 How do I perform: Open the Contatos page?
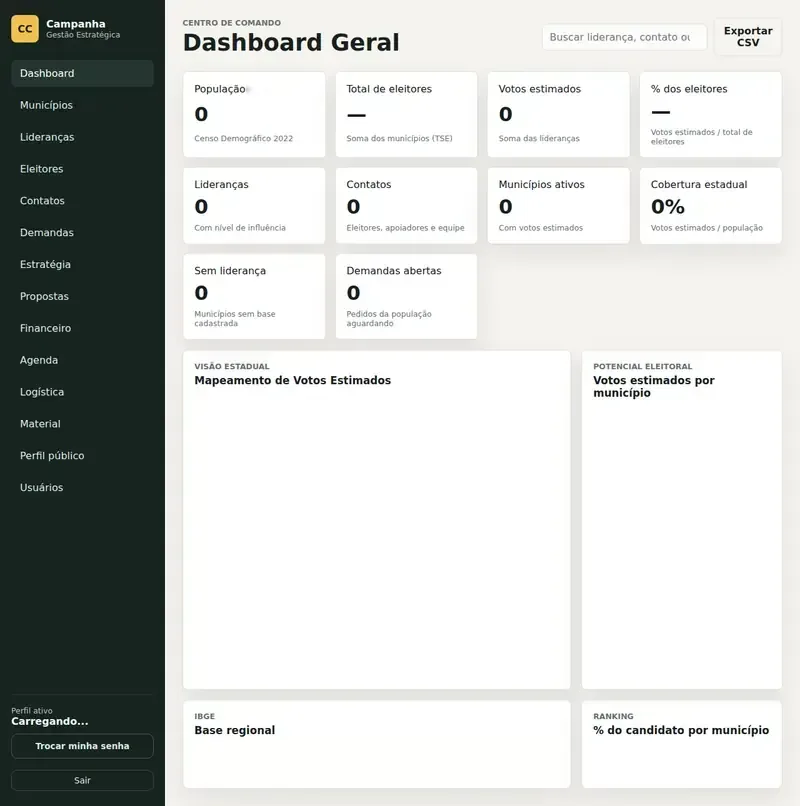pyautogui.click(x=82, y=201)
